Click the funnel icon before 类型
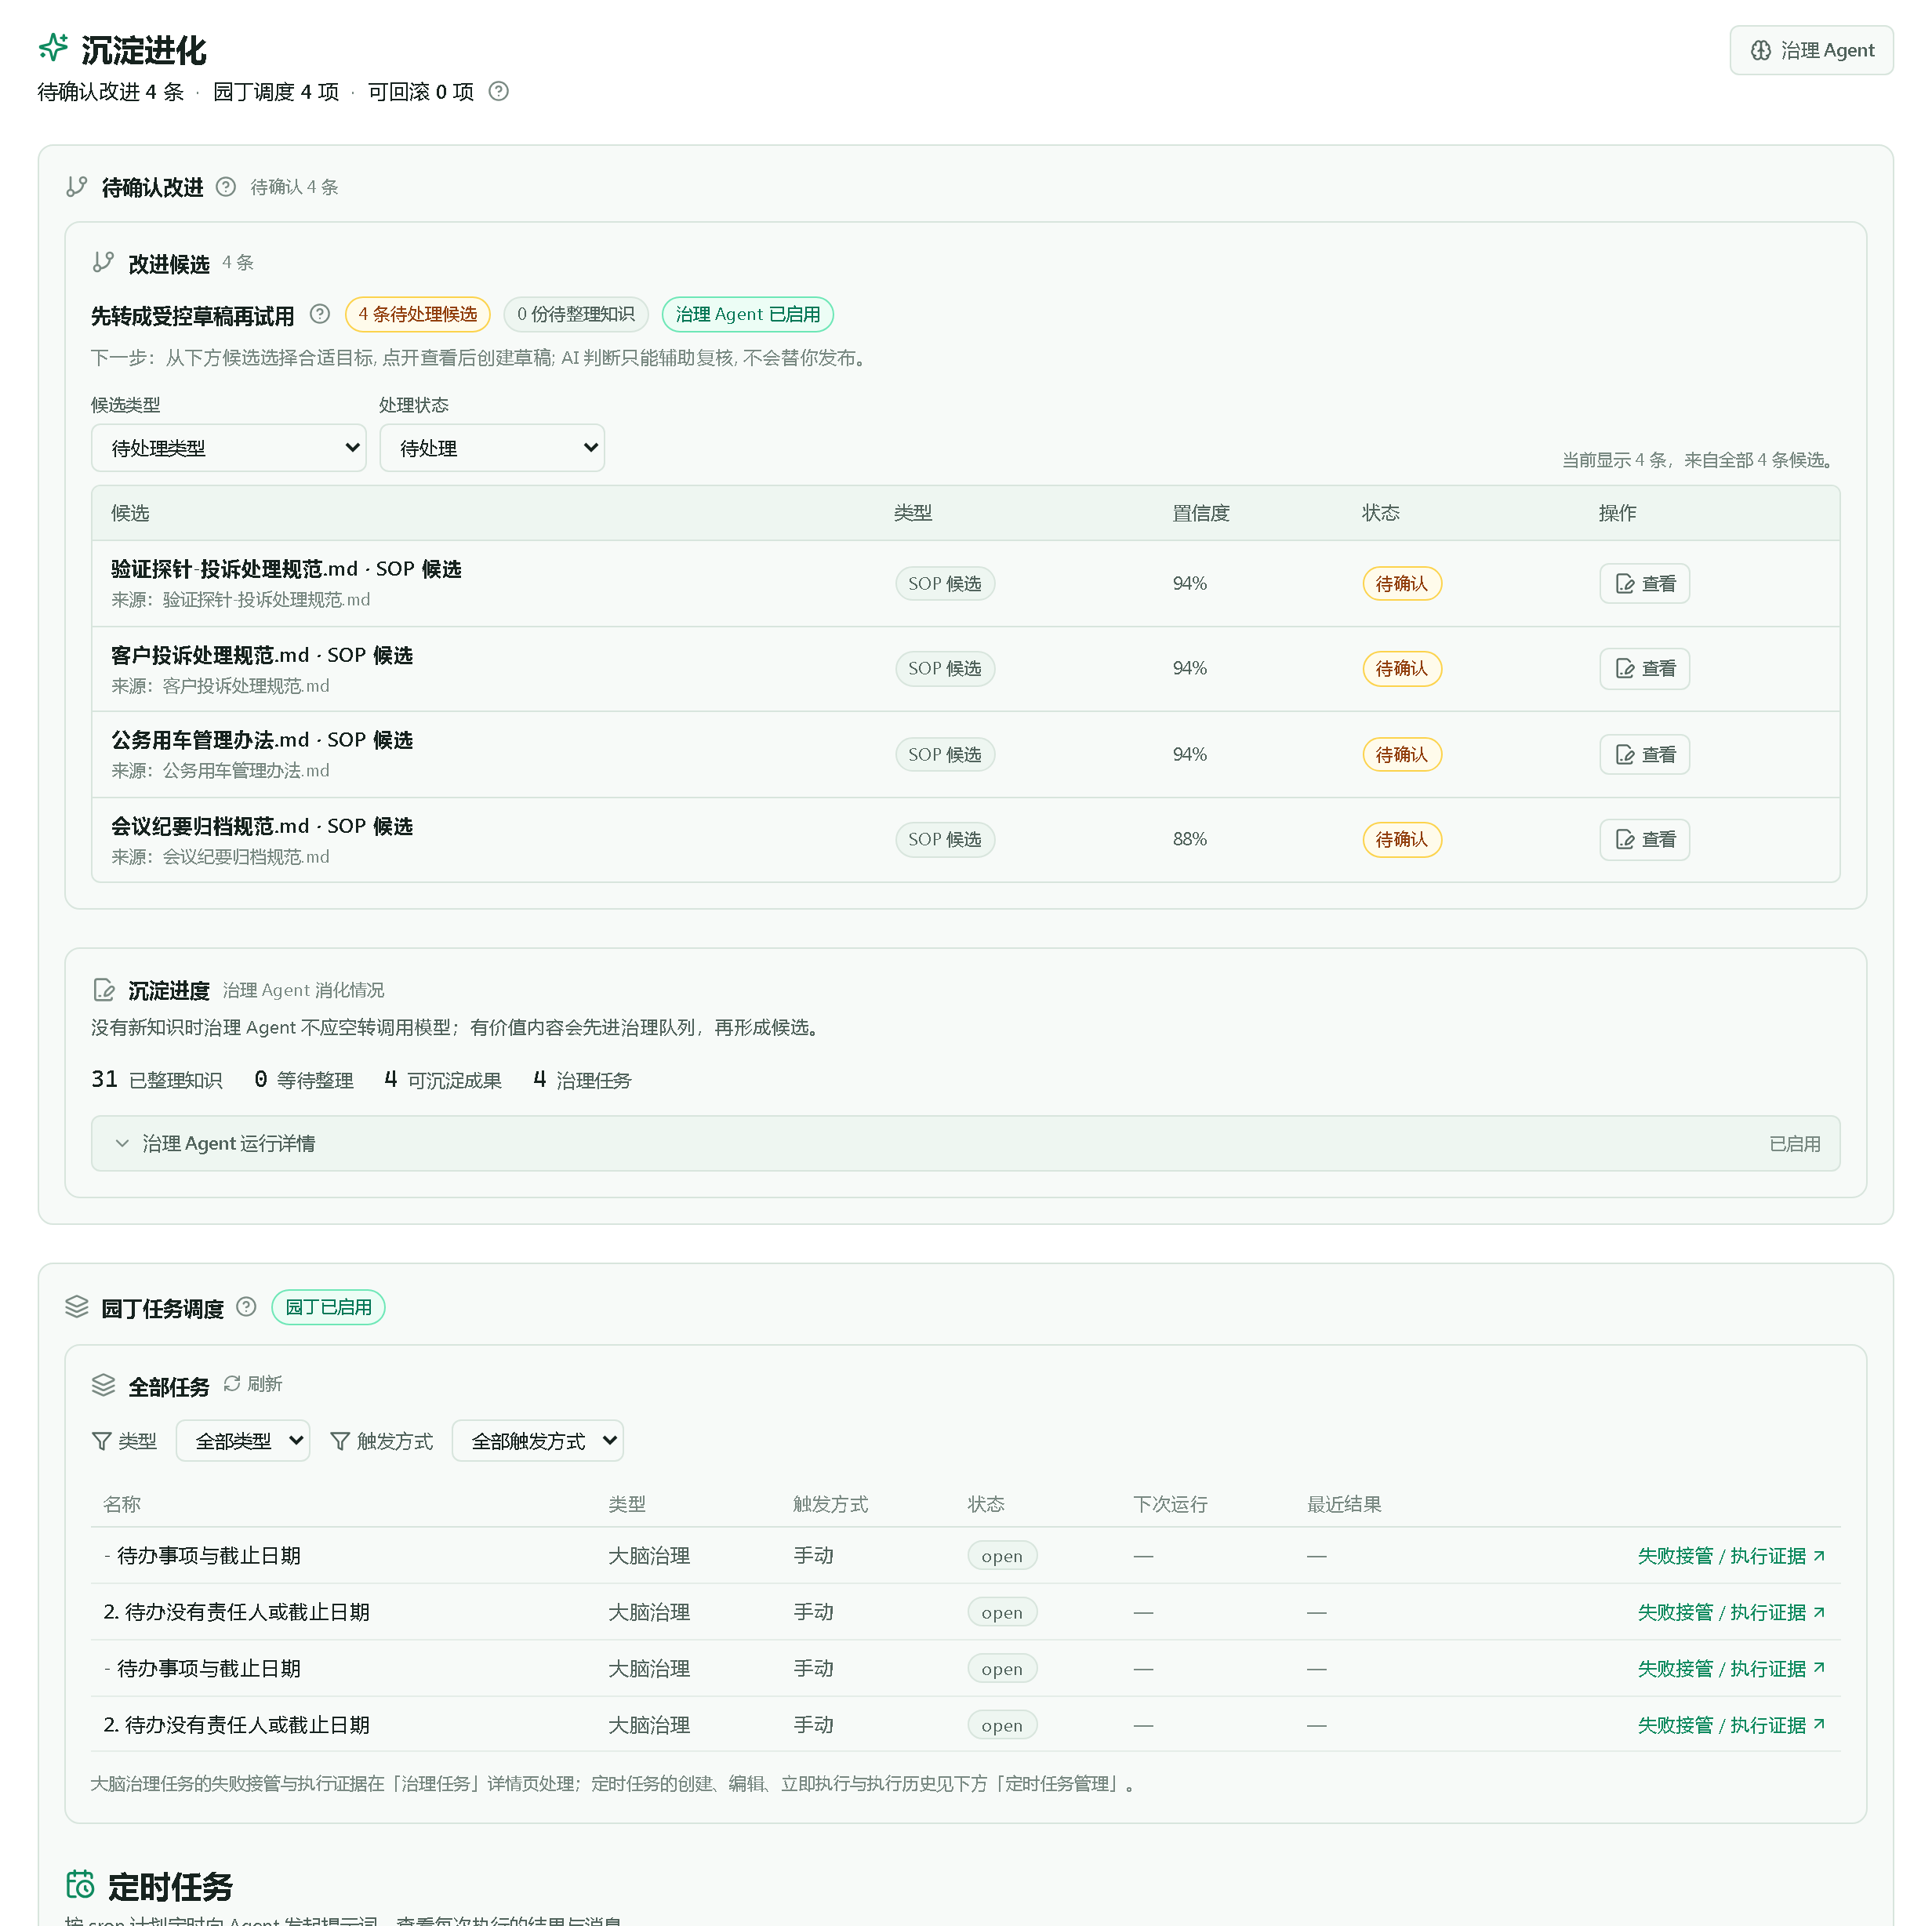The image size is (1932, 1926). (101, 1442)
